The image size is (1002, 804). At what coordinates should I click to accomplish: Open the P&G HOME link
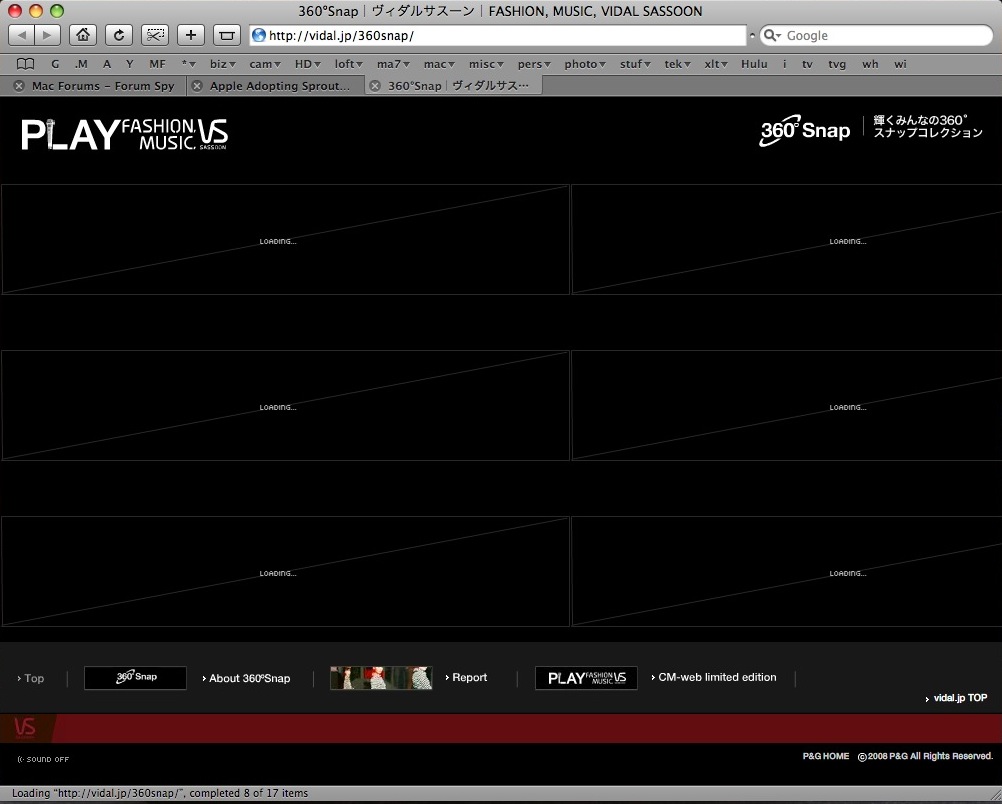826,756
